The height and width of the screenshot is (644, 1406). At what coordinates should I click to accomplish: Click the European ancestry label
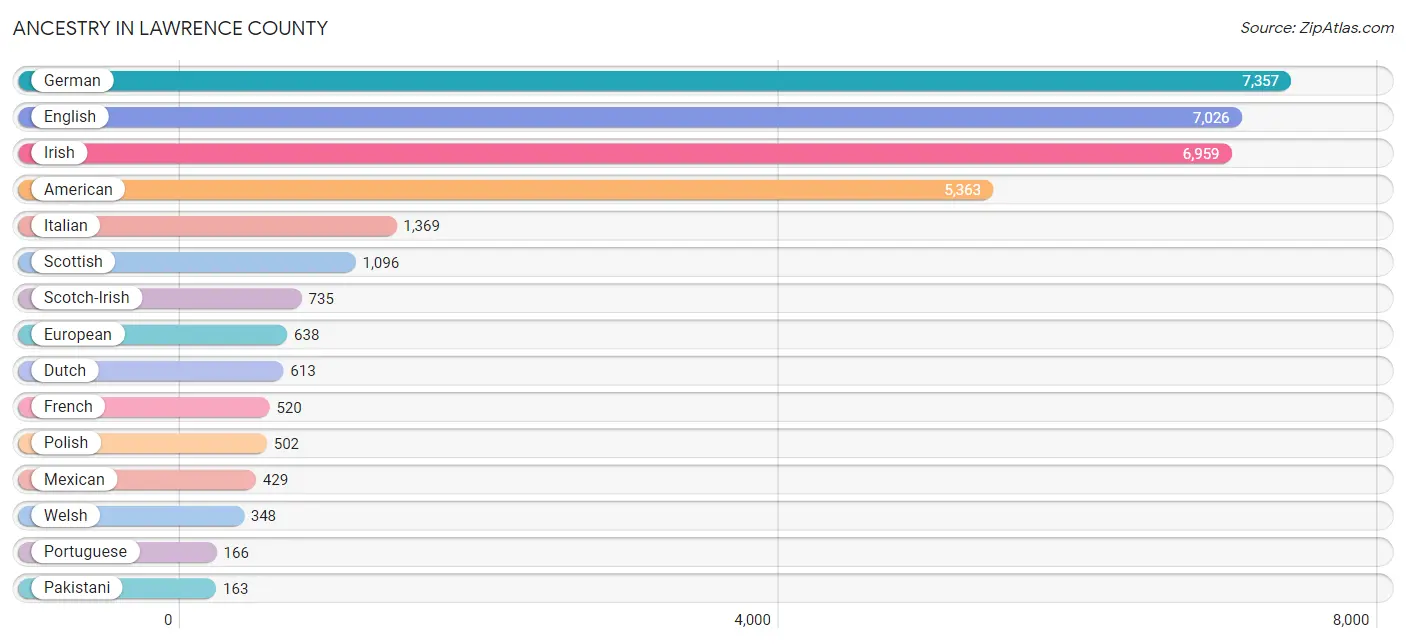78,335
